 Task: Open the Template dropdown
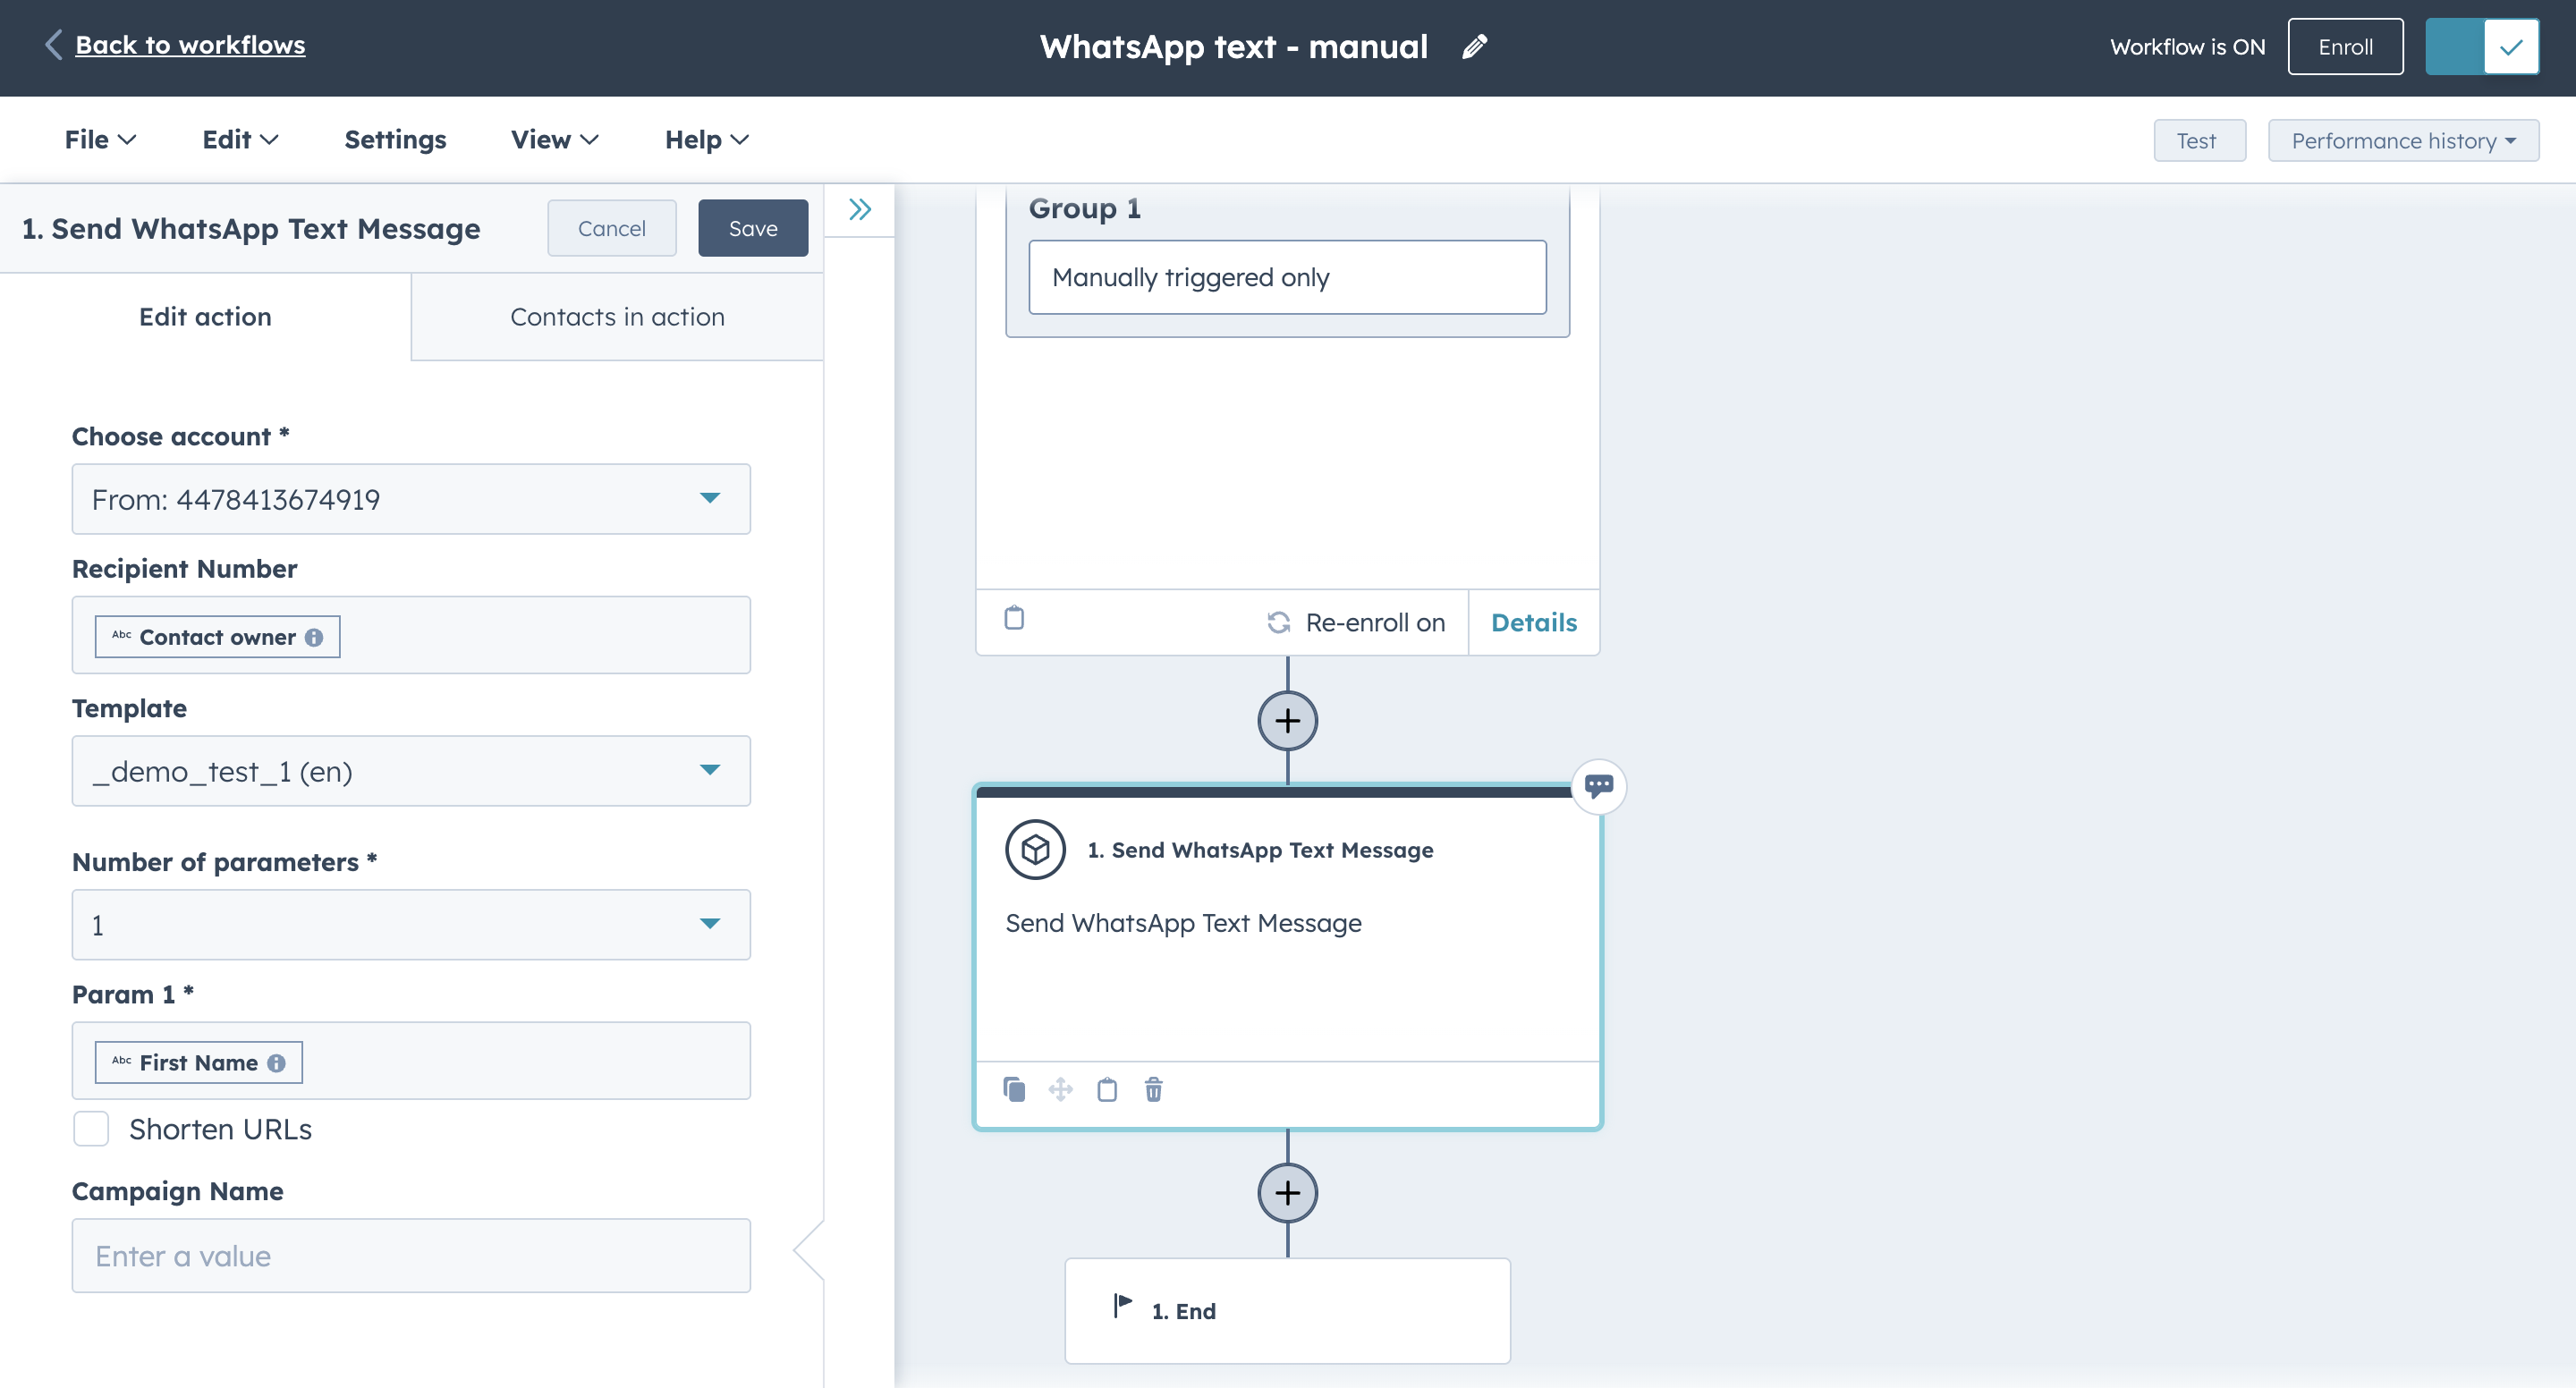[411, 771]
